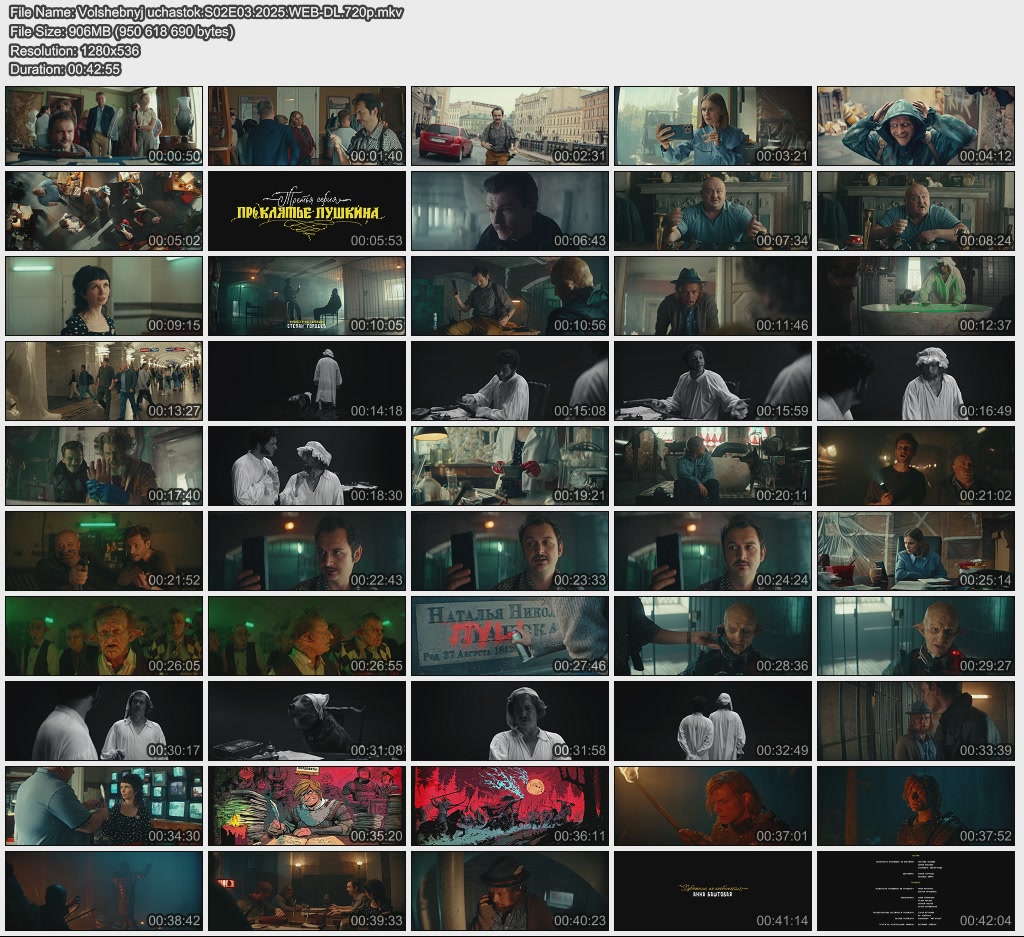Open the torch-lit thumbnail at 00:37:01
1024x937 pixels.
coord(713,806)
